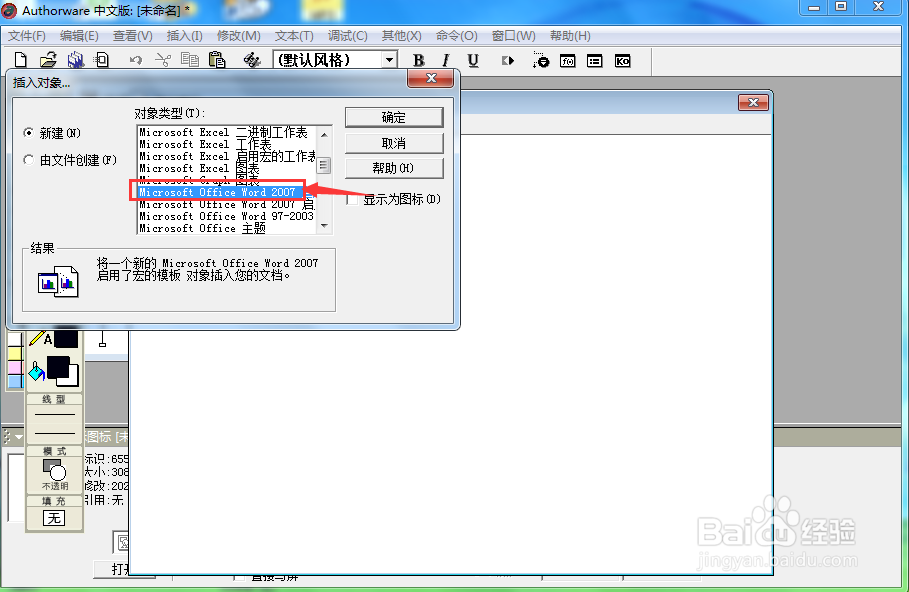Choose the upper line style option

pos(54,415)
